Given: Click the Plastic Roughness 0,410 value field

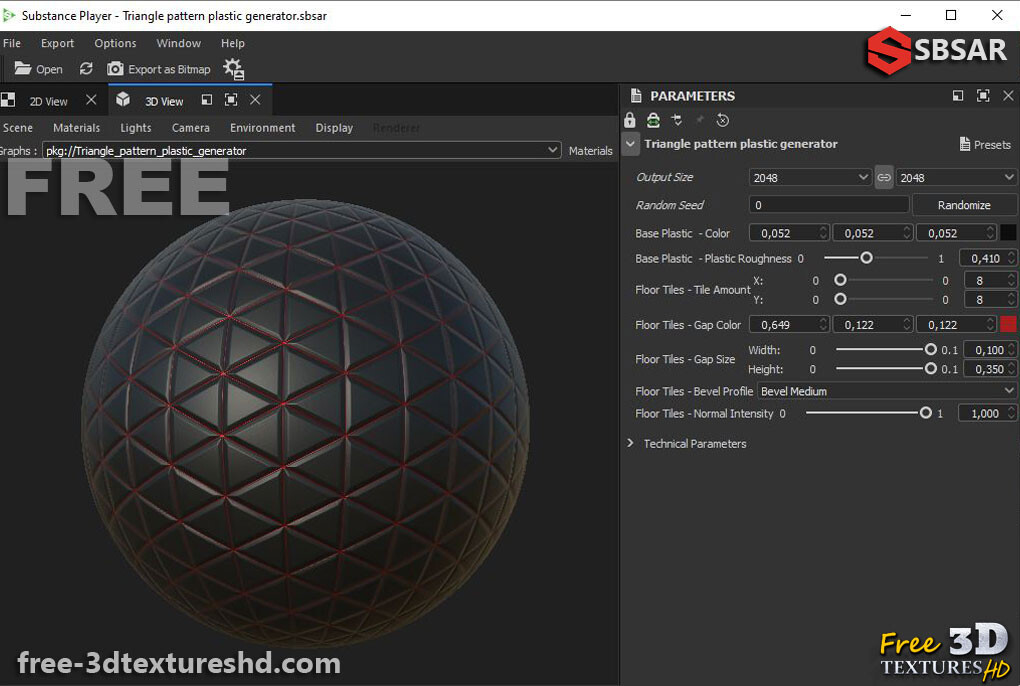Looking at the screenshot, I should [987, 258].
